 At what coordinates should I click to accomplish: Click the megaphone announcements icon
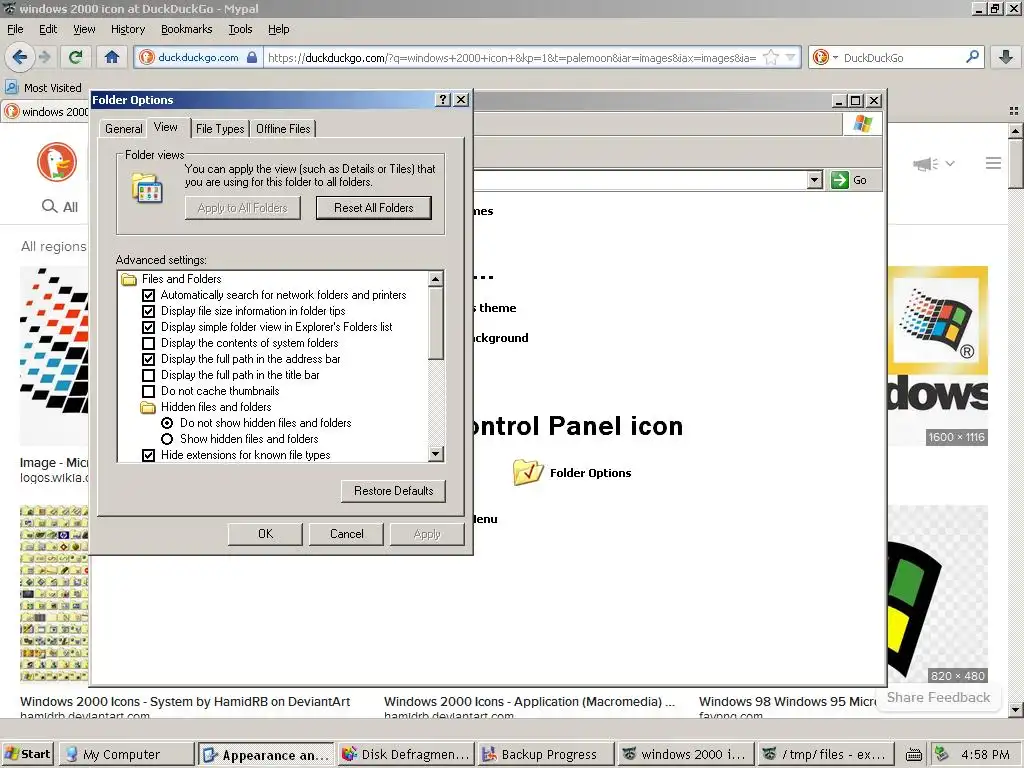925,164
